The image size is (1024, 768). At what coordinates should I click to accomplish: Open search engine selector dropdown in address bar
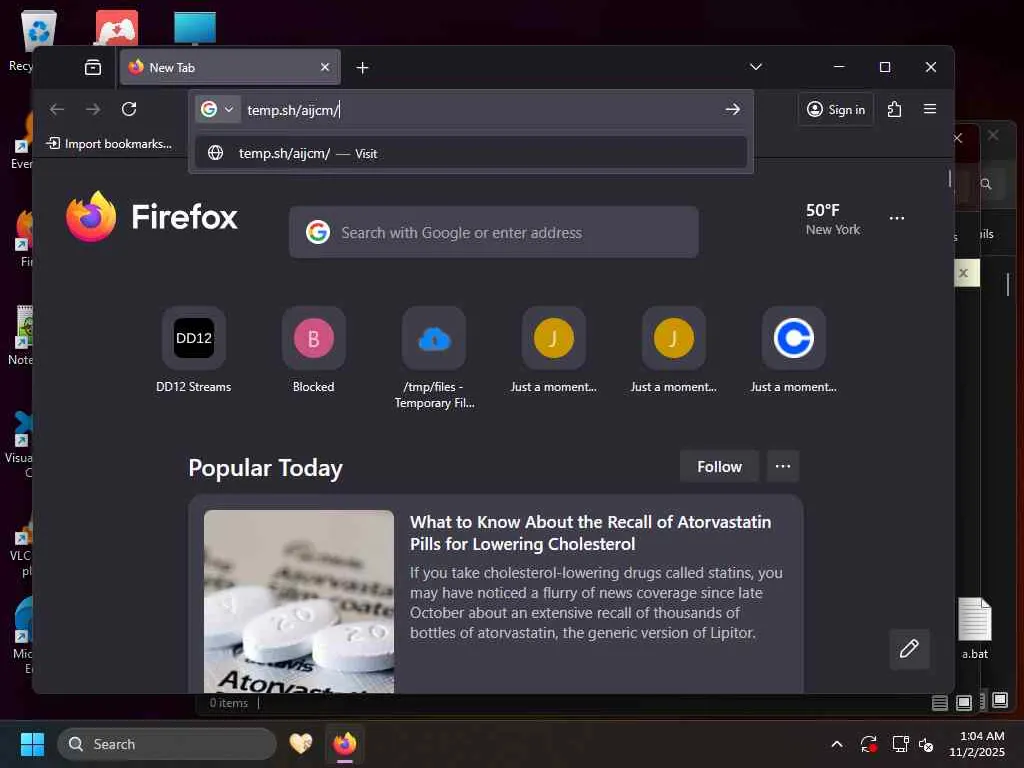coord(217,109)
